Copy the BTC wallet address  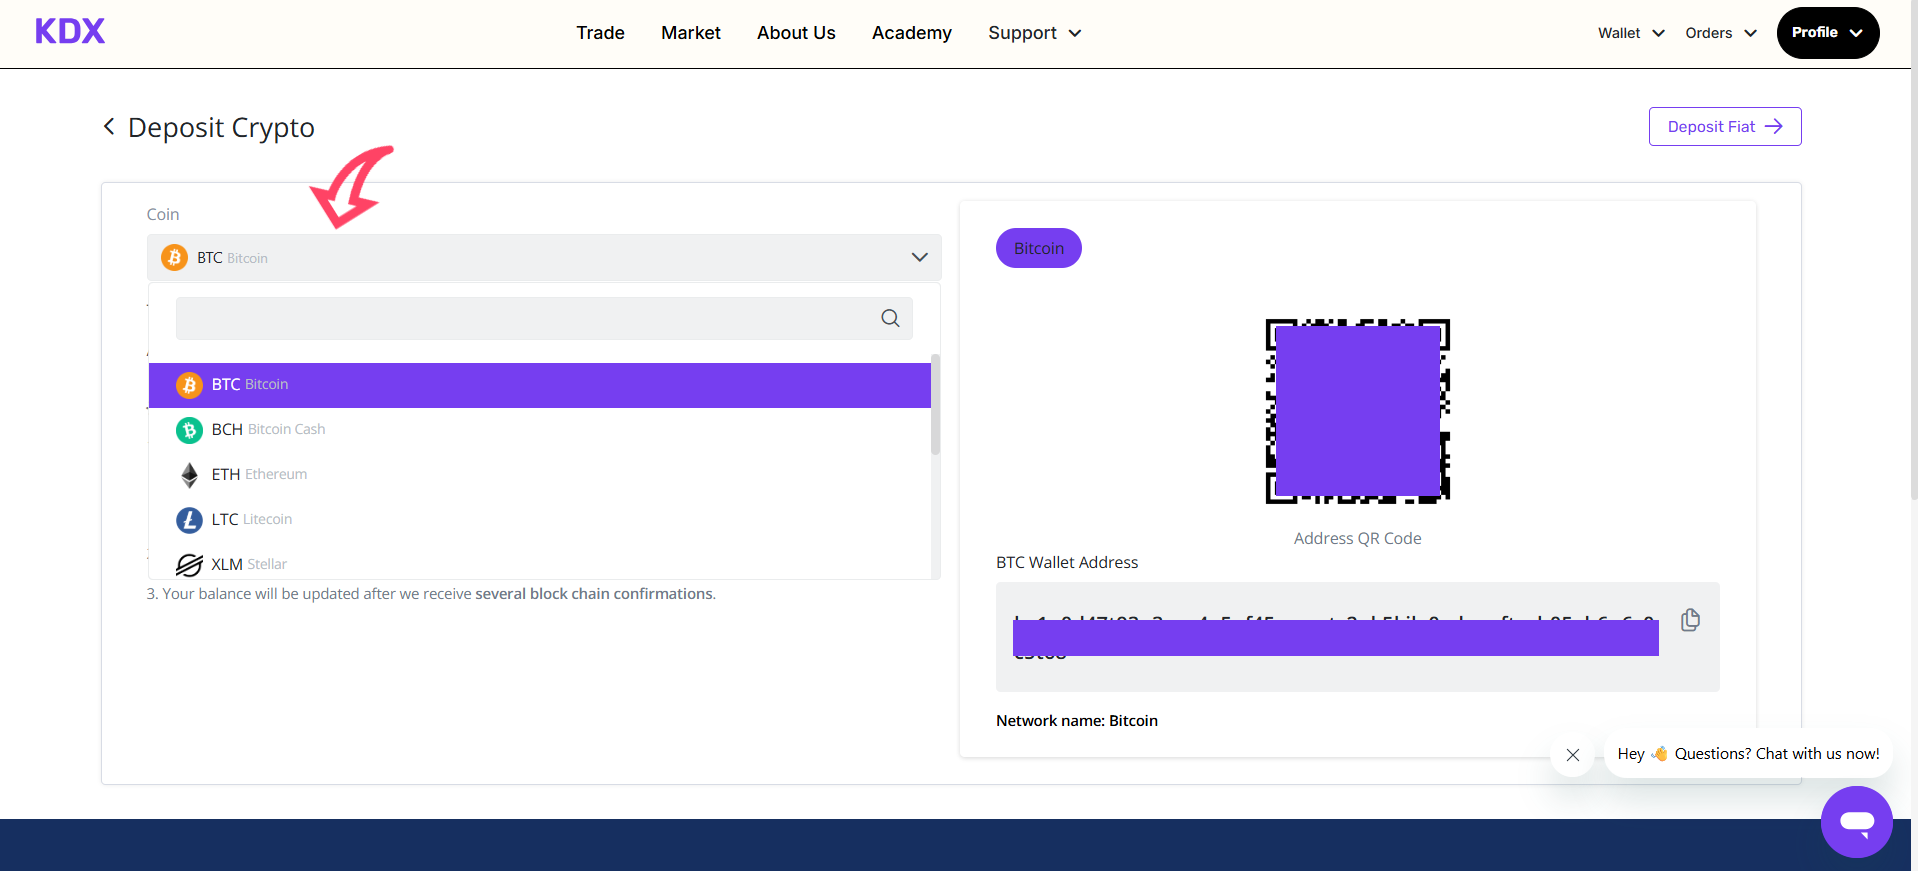click(1690, 620)
